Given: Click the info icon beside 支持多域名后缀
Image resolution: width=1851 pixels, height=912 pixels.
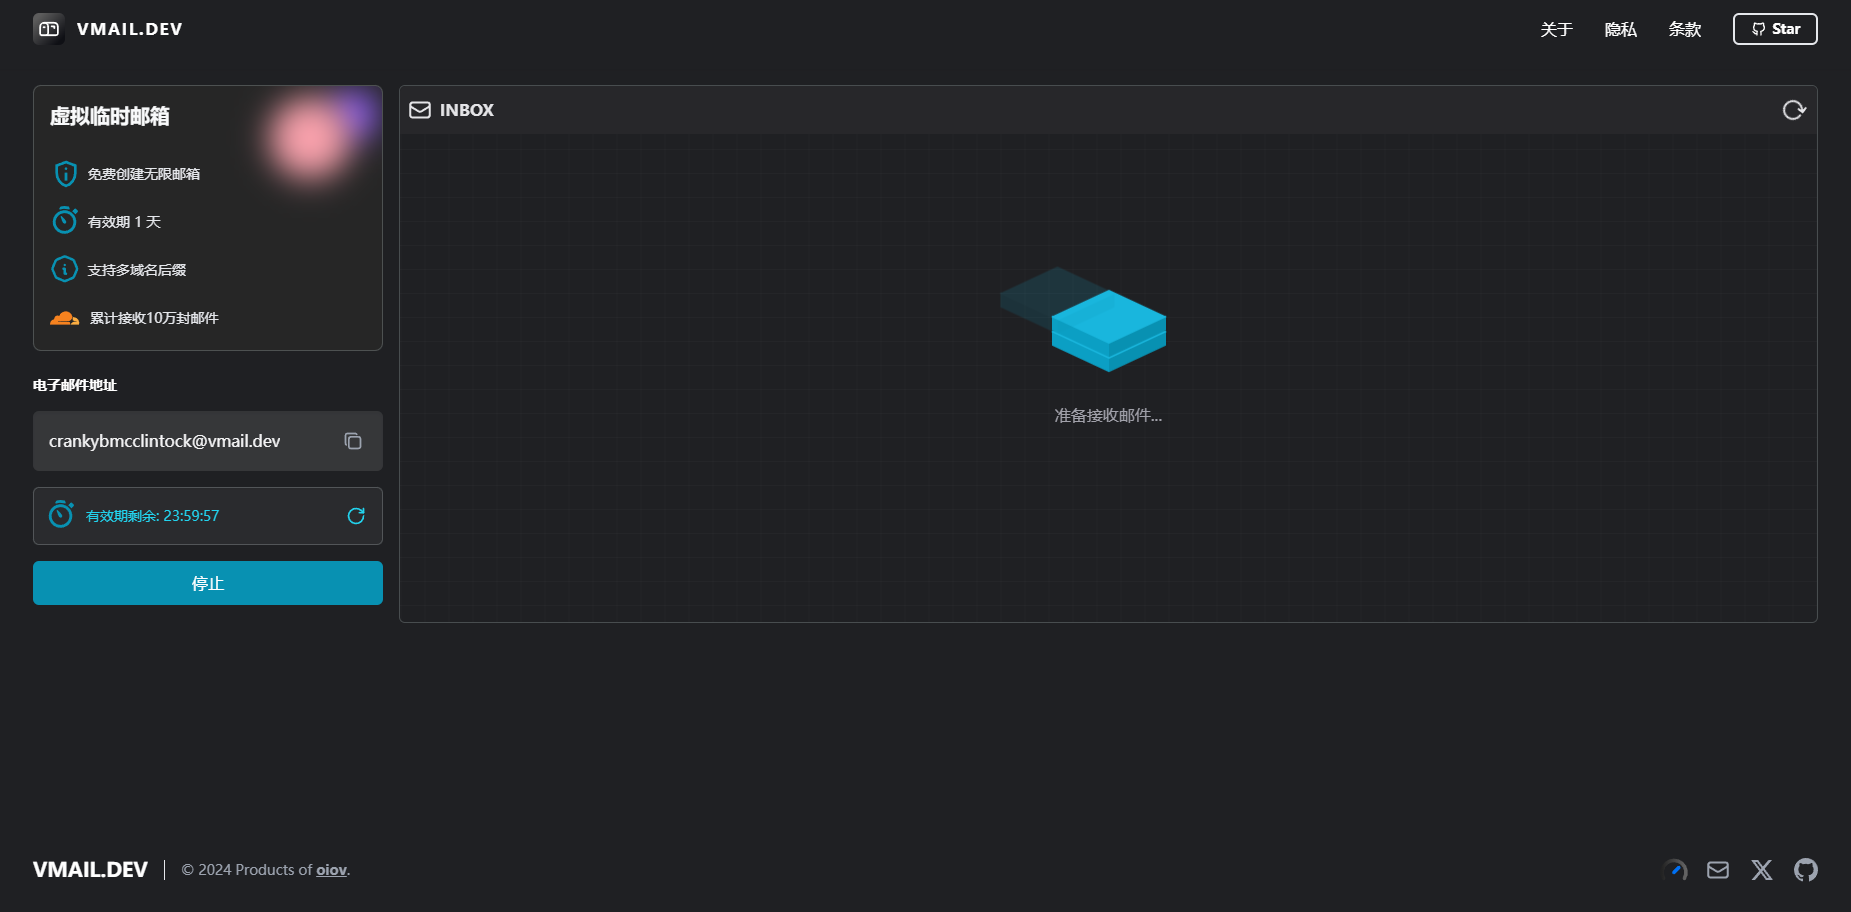Looking at the screenshot, I should [x=65, y=269].
